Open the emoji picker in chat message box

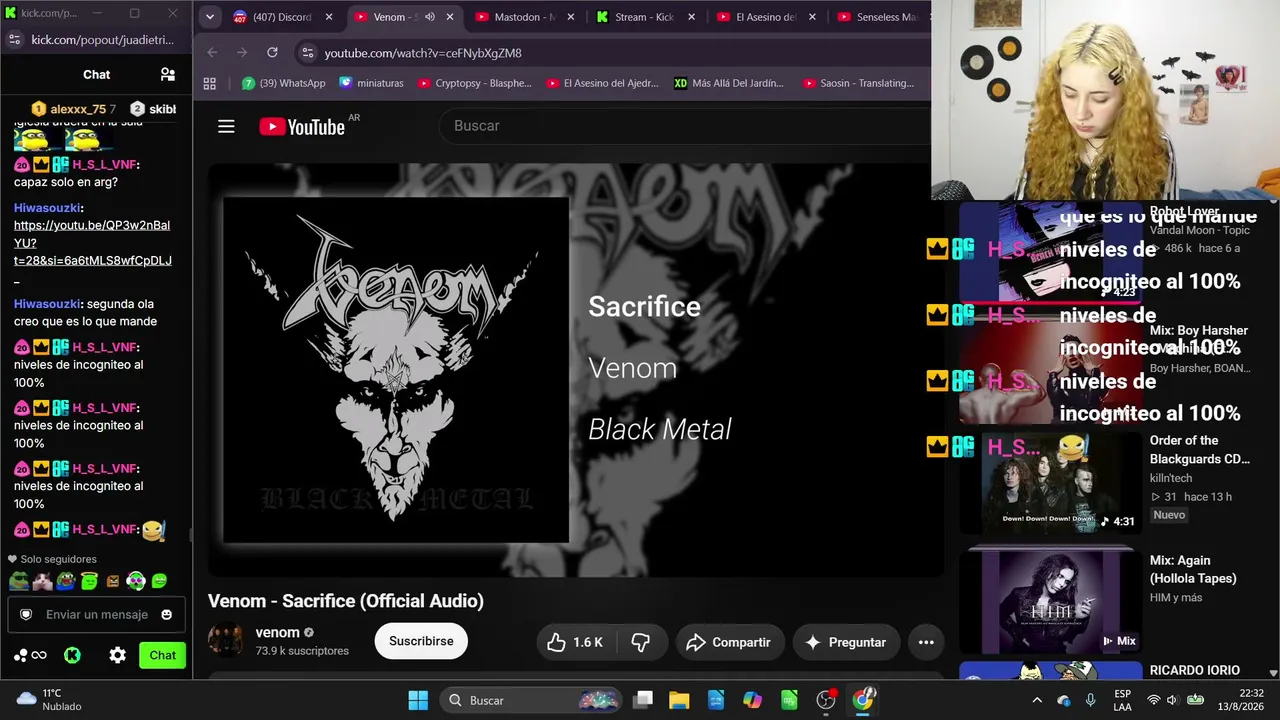click(x=166, y=614)
